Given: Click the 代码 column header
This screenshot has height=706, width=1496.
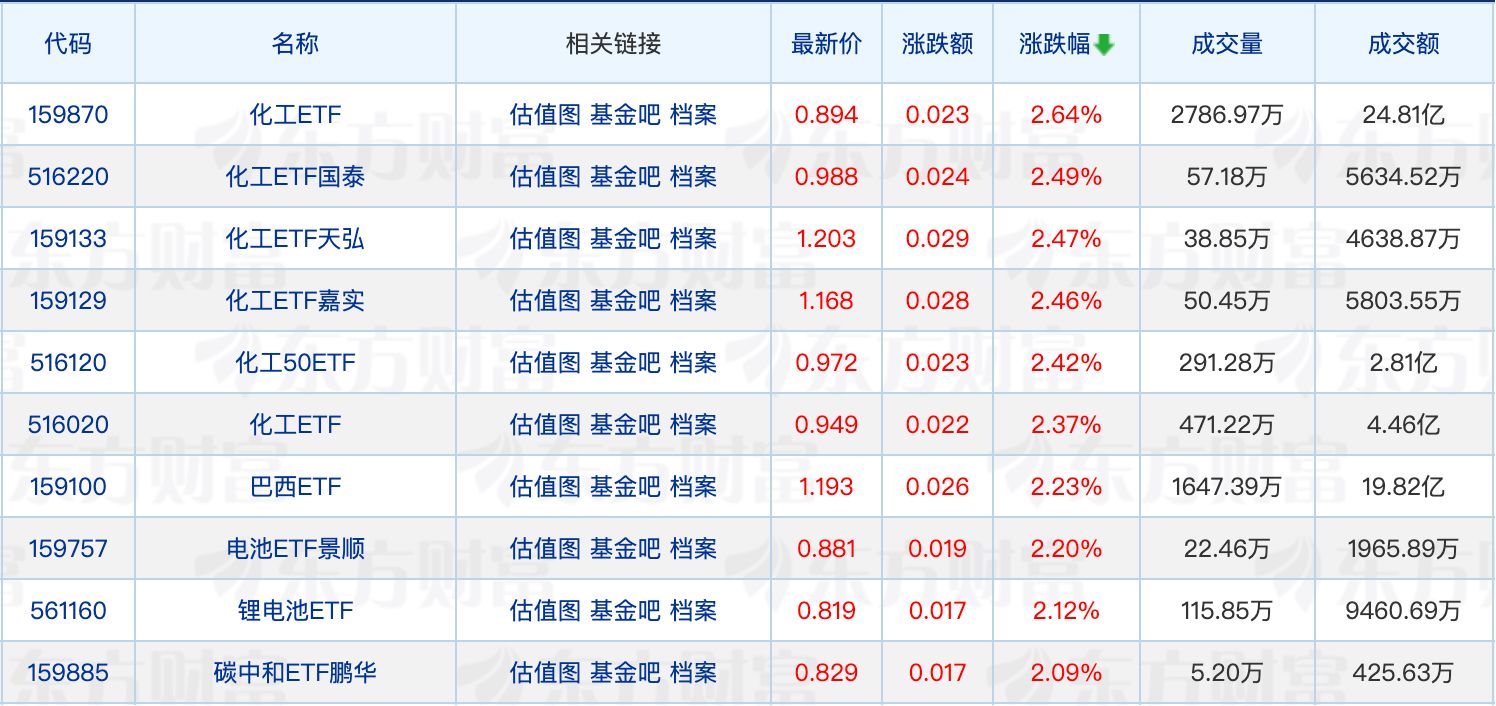Looking at the screenshot, I should pyautogui.click(x=68, y=44).
